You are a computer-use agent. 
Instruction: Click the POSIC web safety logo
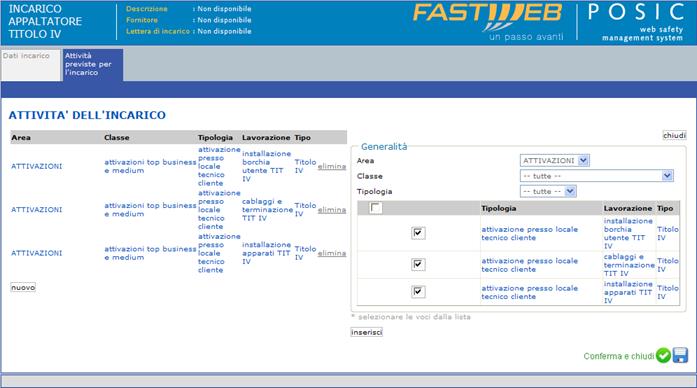pos(636,22)
